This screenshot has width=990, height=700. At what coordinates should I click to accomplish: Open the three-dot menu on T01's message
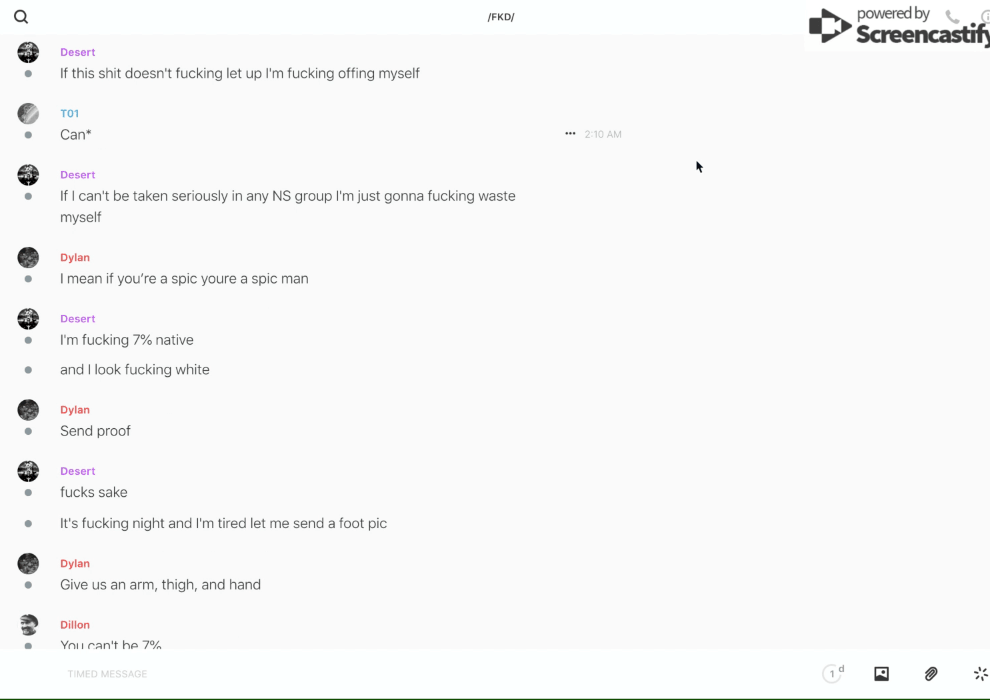pos(570,134)
